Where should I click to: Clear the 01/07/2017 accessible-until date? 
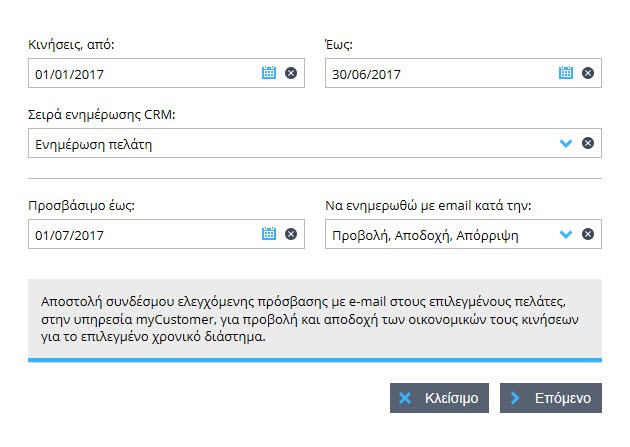[x=291, y=234]
